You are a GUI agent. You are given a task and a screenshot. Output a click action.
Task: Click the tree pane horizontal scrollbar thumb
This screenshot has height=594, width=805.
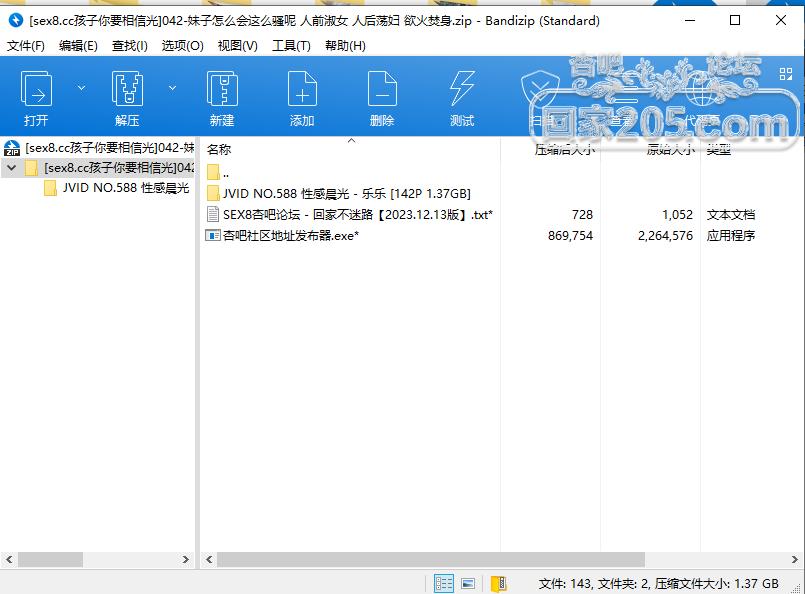pos(50,560)
